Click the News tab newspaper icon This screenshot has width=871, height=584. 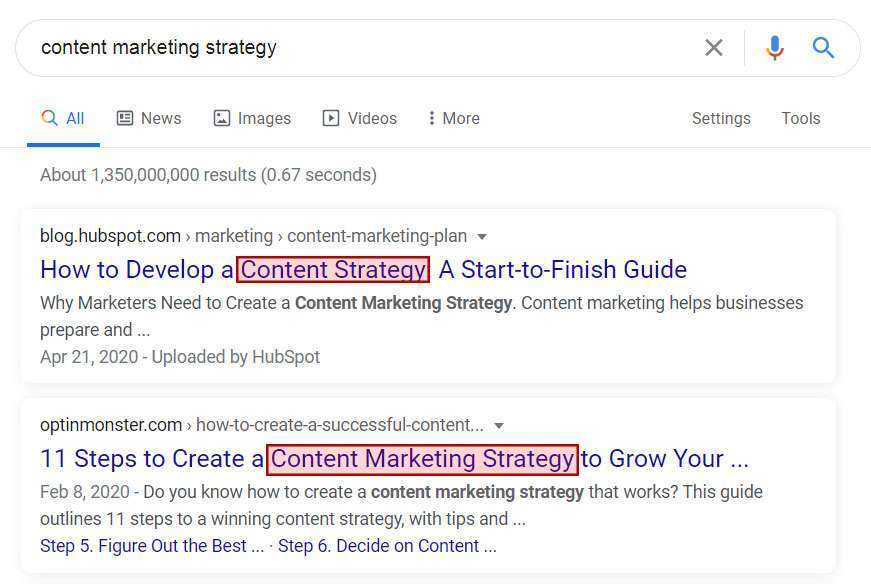point(125,118)
